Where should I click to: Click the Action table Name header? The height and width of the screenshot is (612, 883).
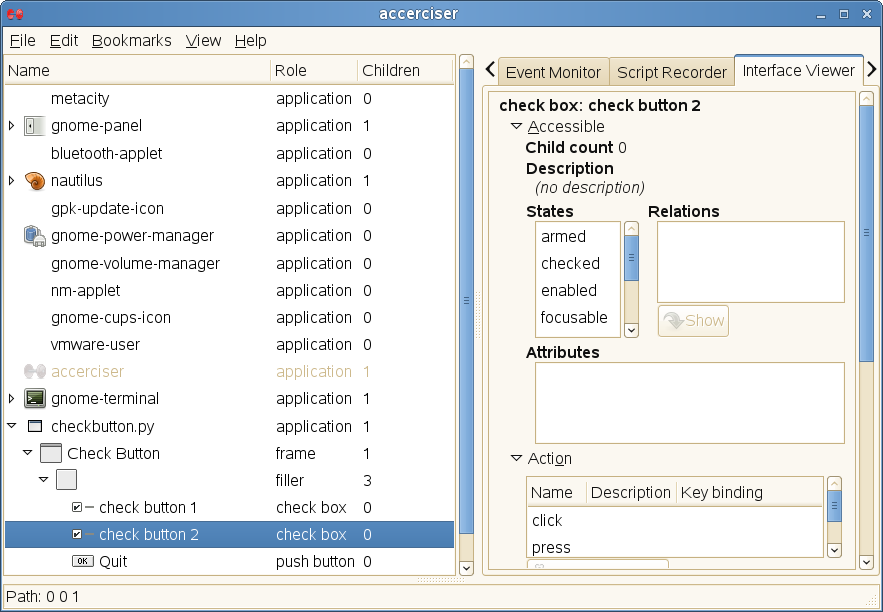pos(556,493)
